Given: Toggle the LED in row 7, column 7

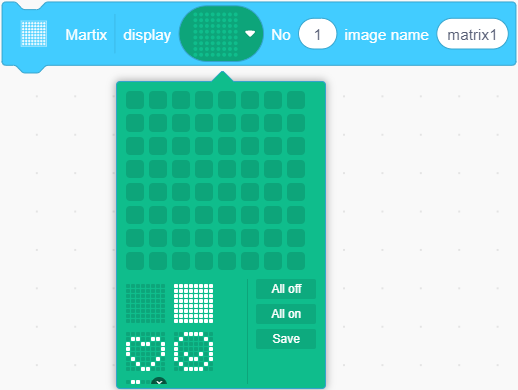Looking at the screenshot, I should tap(273, 238).
